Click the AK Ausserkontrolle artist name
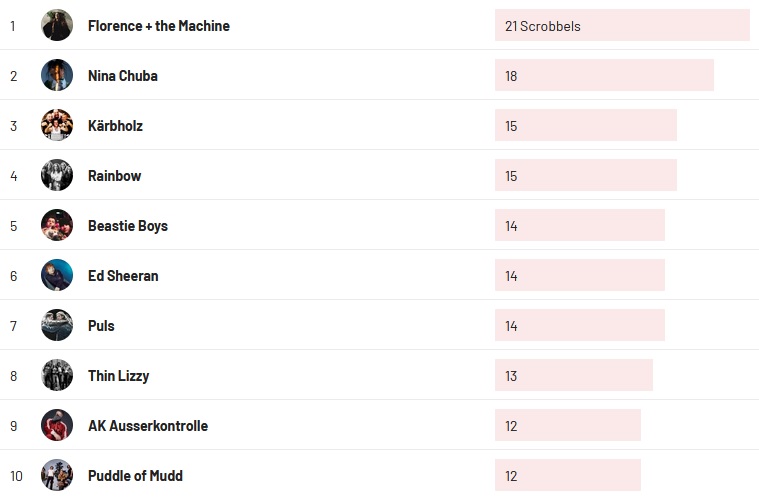 tap(148, 426)
